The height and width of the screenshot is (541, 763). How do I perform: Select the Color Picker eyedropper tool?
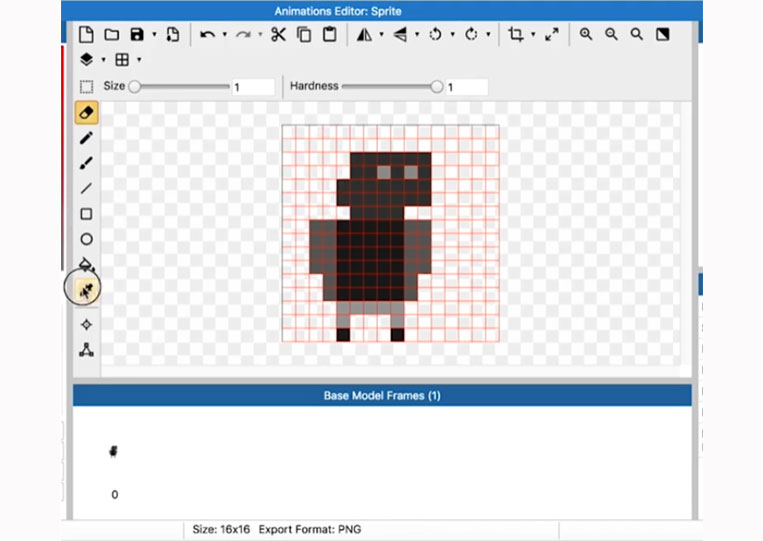87,291
